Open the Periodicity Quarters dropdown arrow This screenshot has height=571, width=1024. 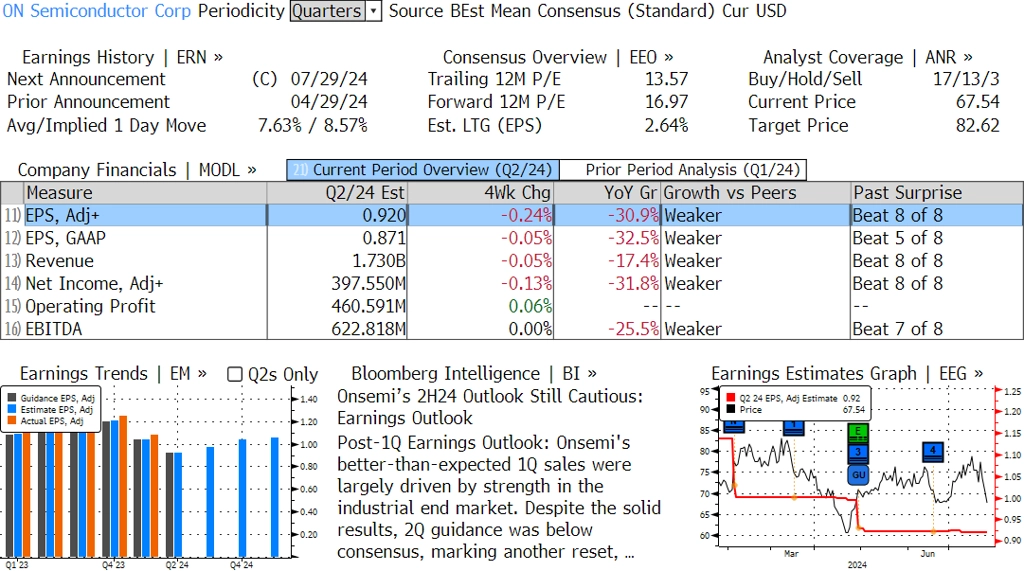tap(374, 11)
